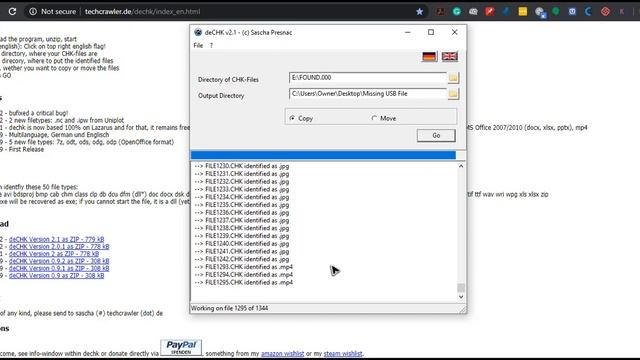Click status text Working on file 1295 of 1344

point(230,308)
